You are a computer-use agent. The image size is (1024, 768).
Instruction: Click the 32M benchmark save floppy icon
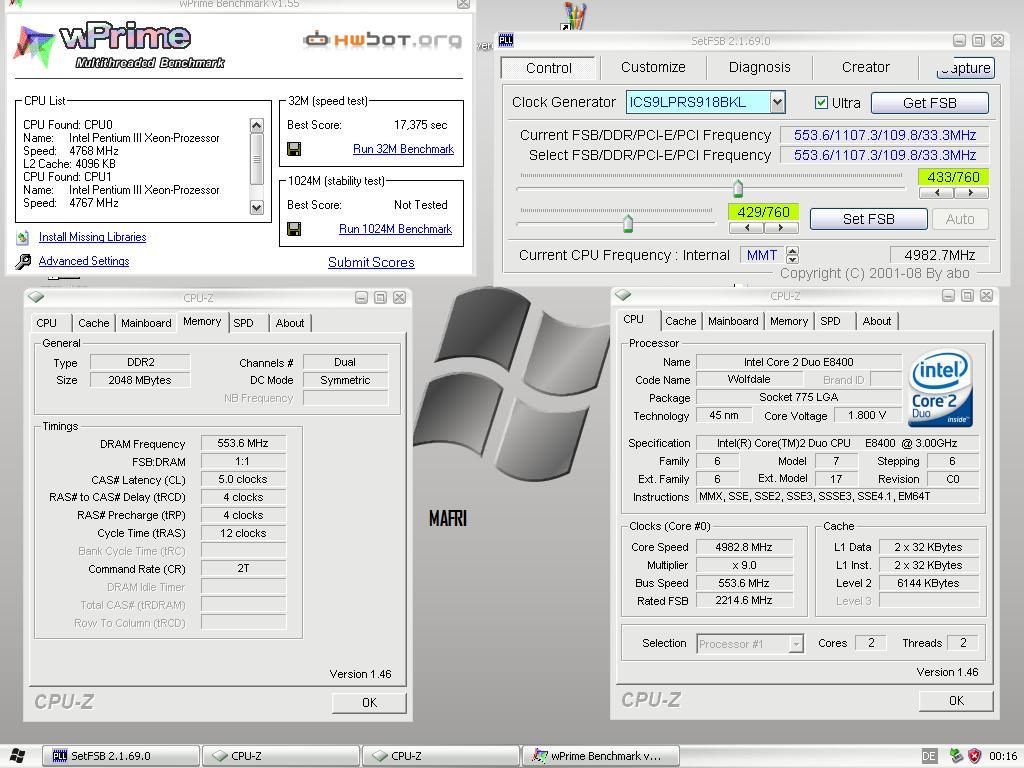pyautogui.click(x=294, y=149)
